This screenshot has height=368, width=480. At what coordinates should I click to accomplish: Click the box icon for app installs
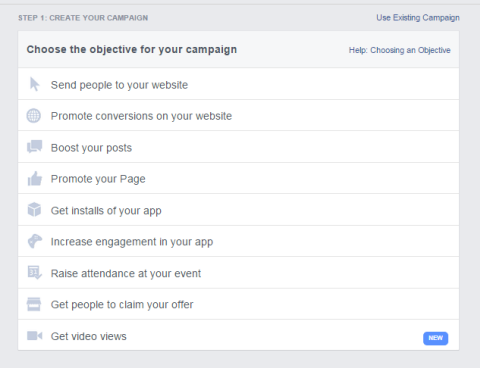click(x=34, y=210)
